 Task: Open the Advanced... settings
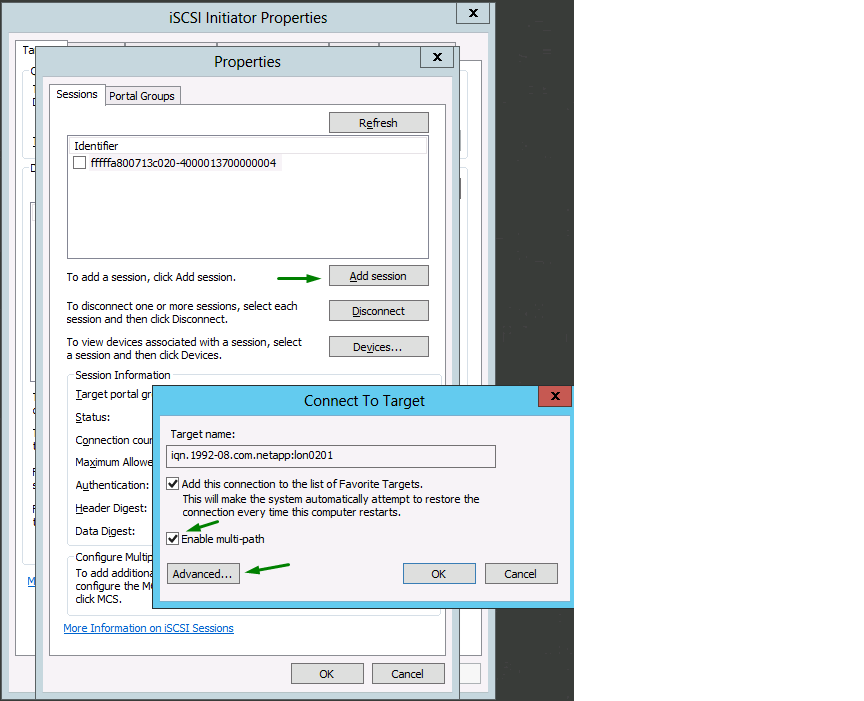pyautogui.click(x=202, y=574)
